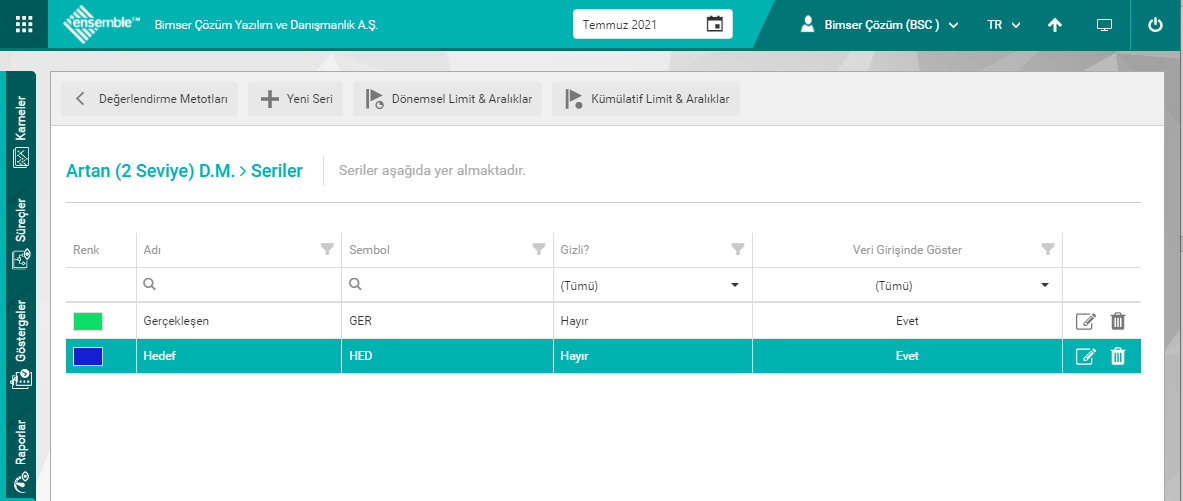The width and height of the screenshot is (1183, 501).
Task: Delete the Hedef series row
Action: 1118,356
